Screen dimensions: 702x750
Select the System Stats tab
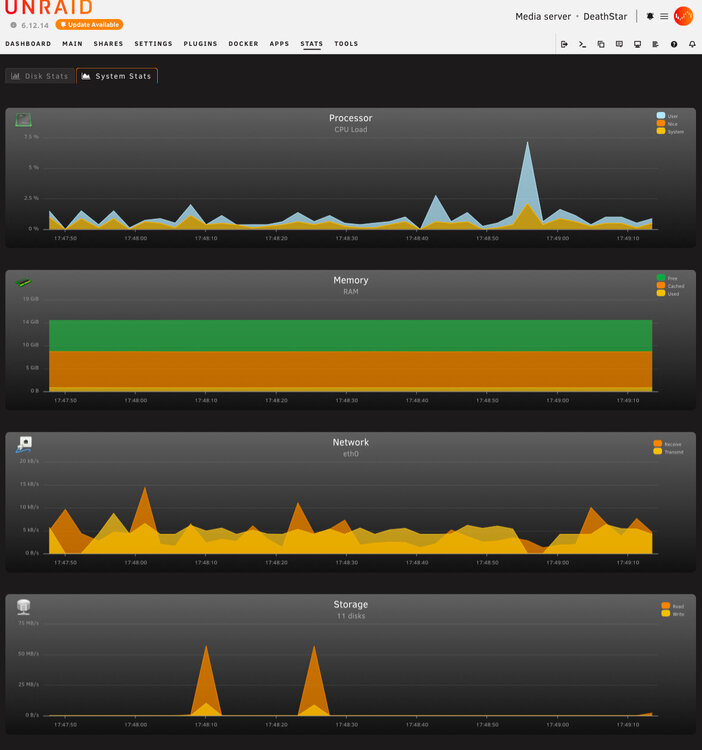pyautogui.click(x=117, y=76)
